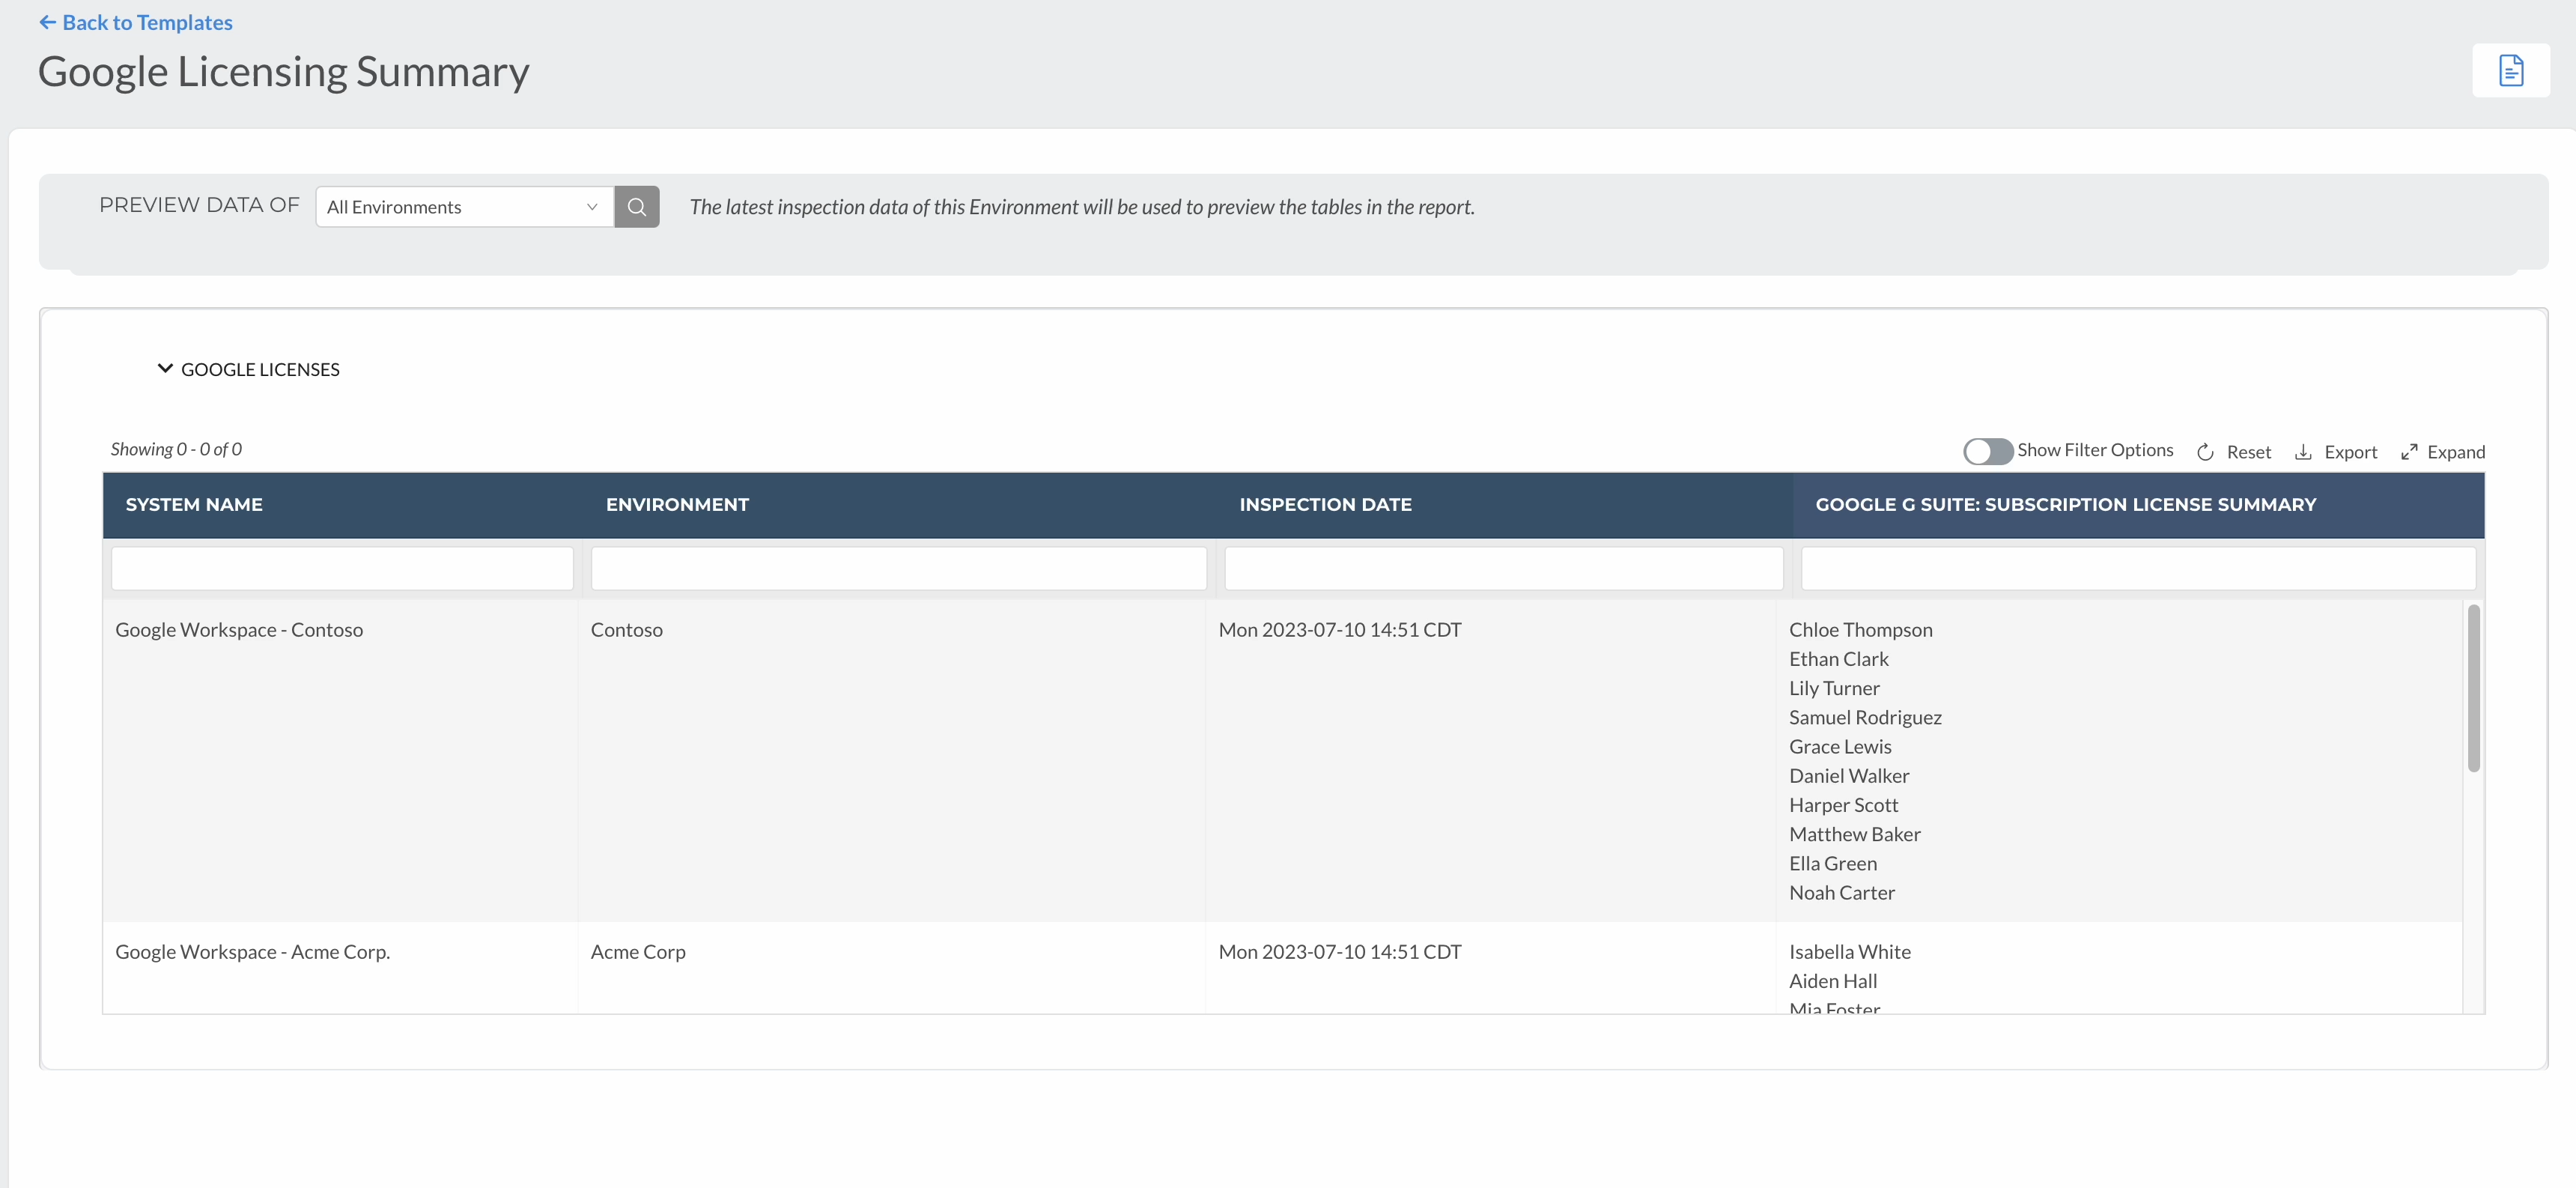Click the Export text button

pos(2350,452)
